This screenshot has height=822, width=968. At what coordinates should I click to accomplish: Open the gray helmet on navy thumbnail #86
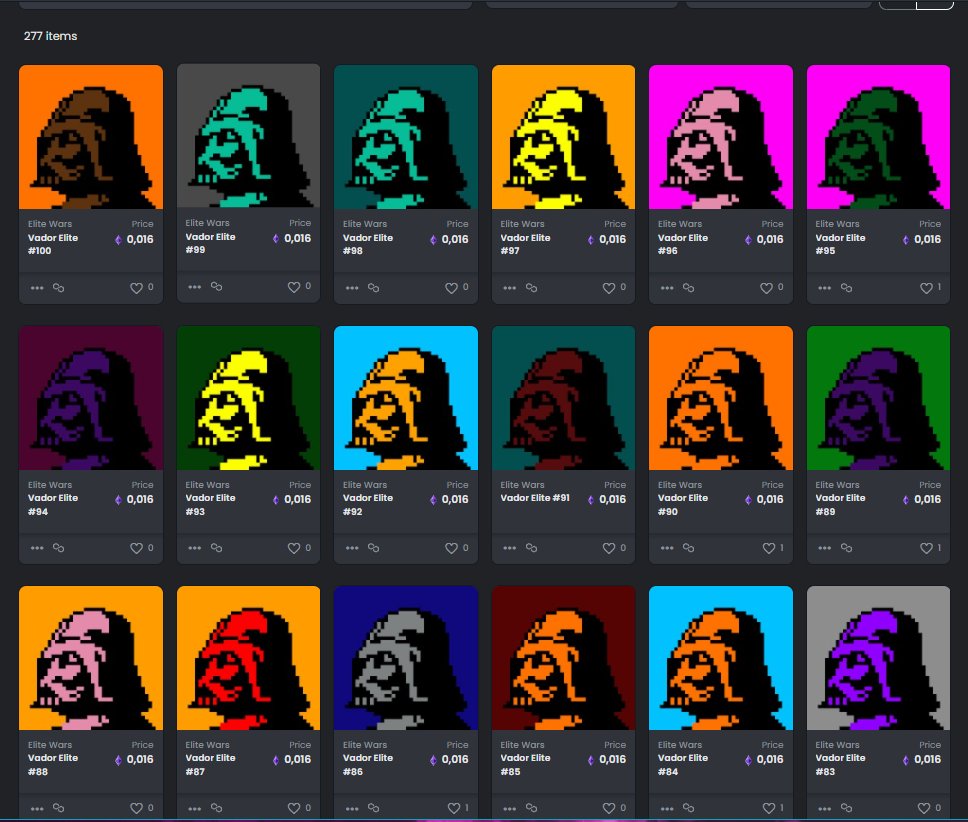point(406,658)
